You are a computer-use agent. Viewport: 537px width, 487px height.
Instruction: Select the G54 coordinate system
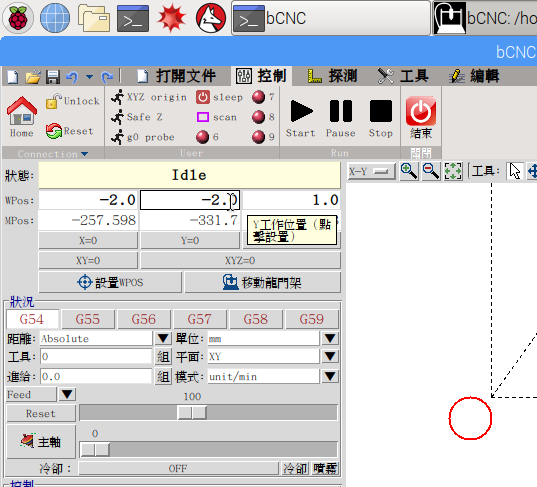coord(32,319)
